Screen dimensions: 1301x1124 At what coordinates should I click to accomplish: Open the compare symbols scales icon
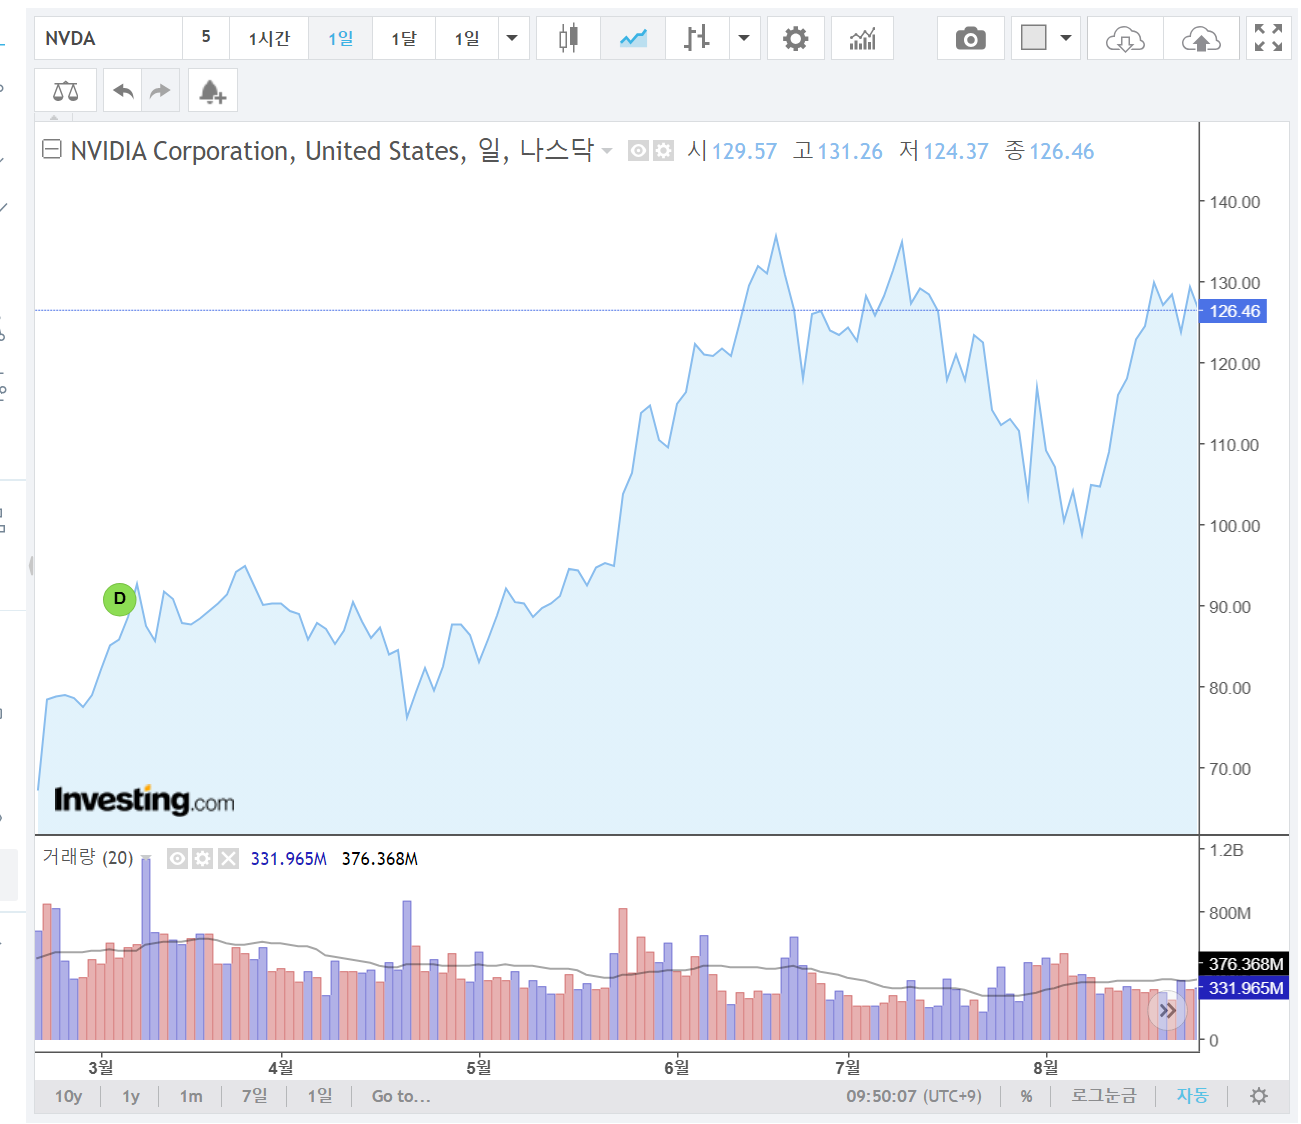click(x=65, y=91)
